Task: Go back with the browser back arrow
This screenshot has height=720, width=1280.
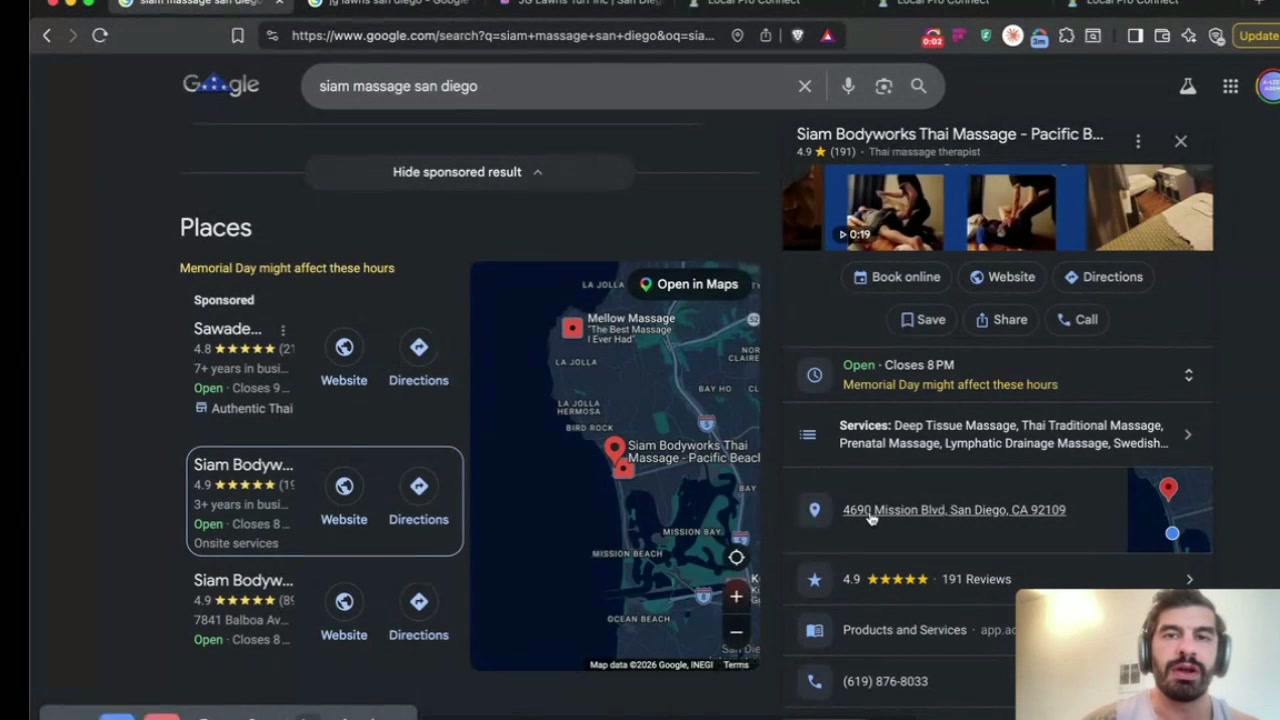Action: click(x=46, y=36)
